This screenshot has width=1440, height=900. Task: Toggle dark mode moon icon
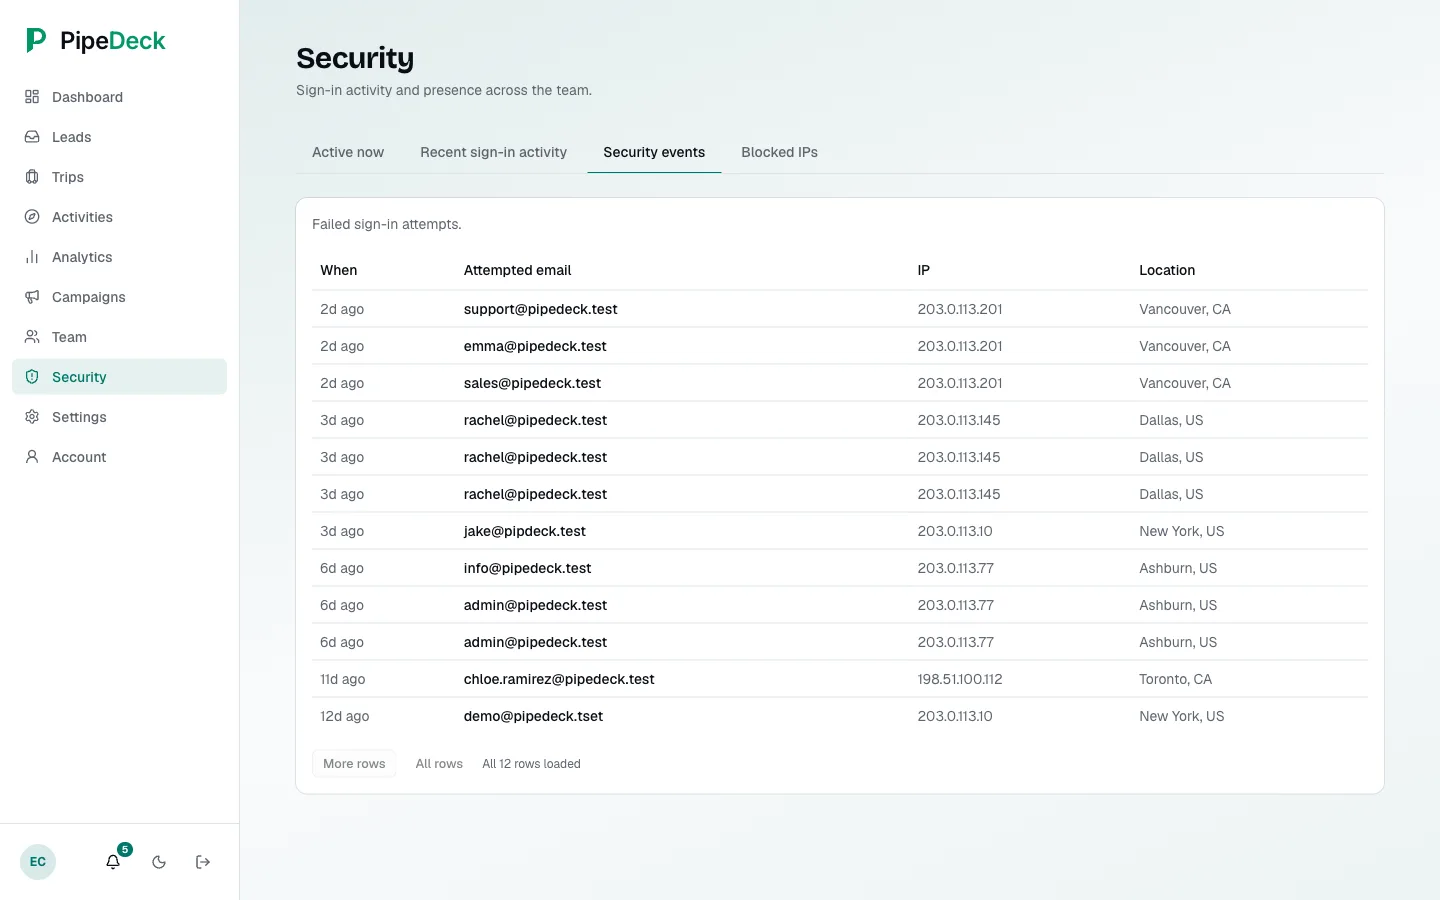point(159,862)
